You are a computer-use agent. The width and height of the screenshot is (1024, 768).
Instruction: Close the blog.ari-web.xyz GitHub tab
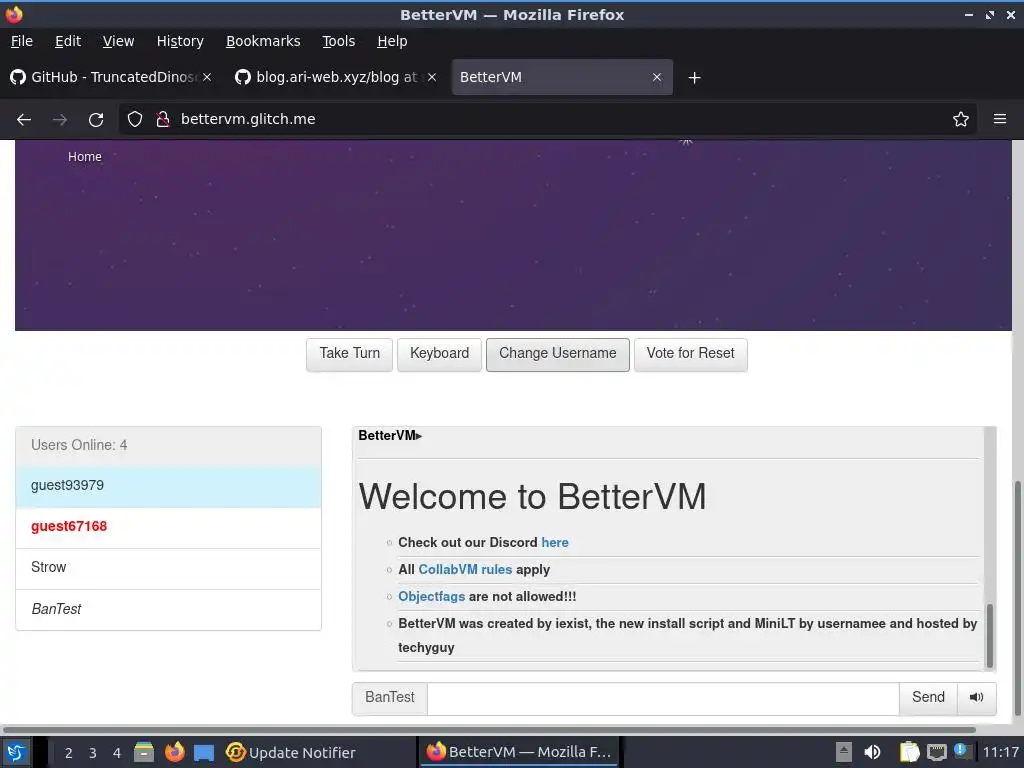click(432, 78)
